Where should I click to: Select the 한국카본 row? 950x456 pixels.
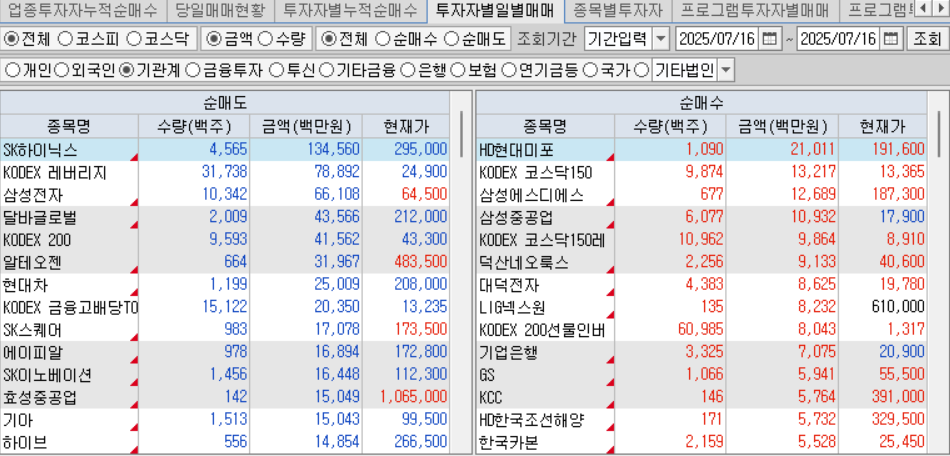[702, 443]
